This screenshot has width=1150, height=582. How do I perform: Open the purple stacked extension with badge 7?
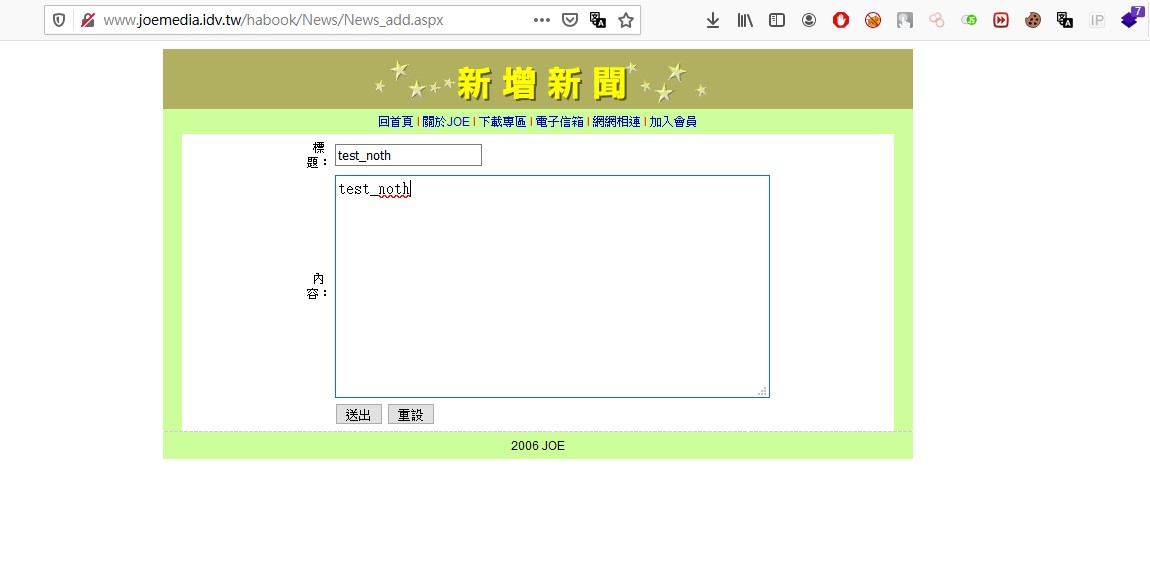[x=1132, y=18]
